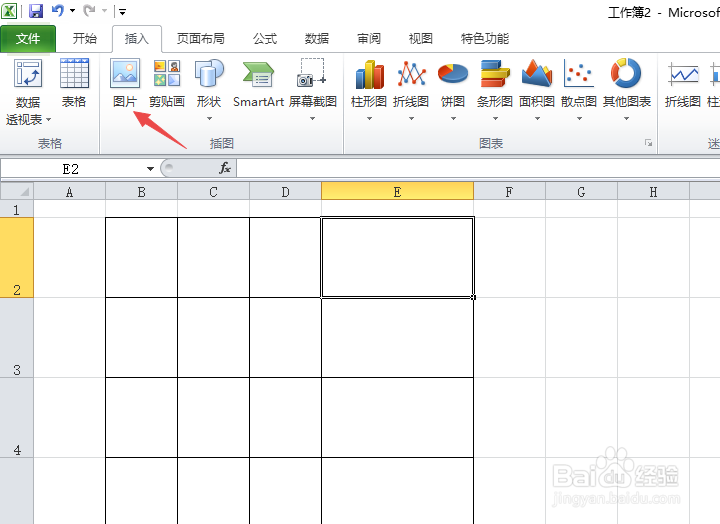Select column E header
Viewport: 720px width, 524px height.
tap(397, 191)
